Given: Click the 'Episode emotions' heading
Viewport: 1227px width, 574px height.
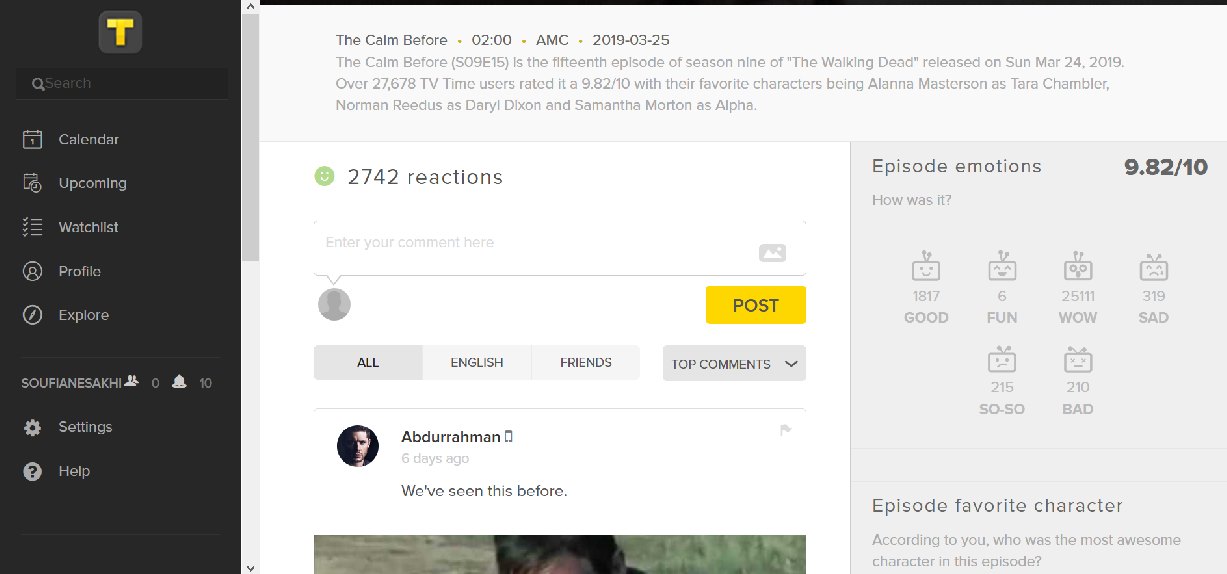Looking at the screenshot, I should click(x=957, y=167).
